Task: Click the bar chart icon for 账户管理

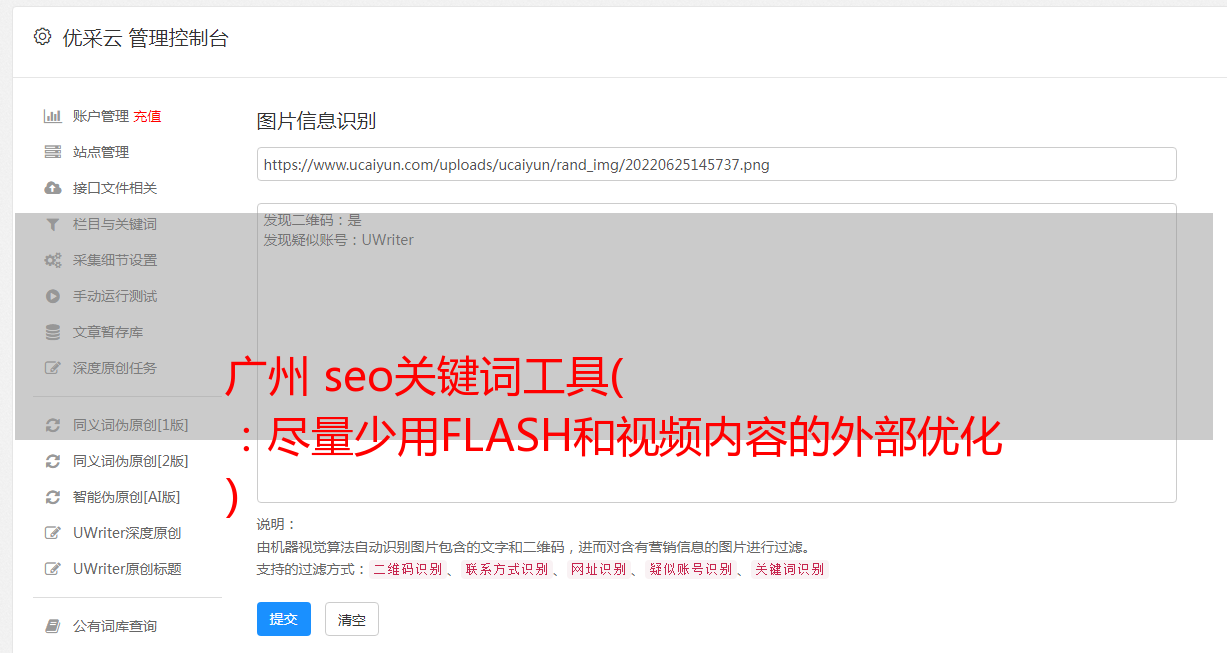Action: 53,116
